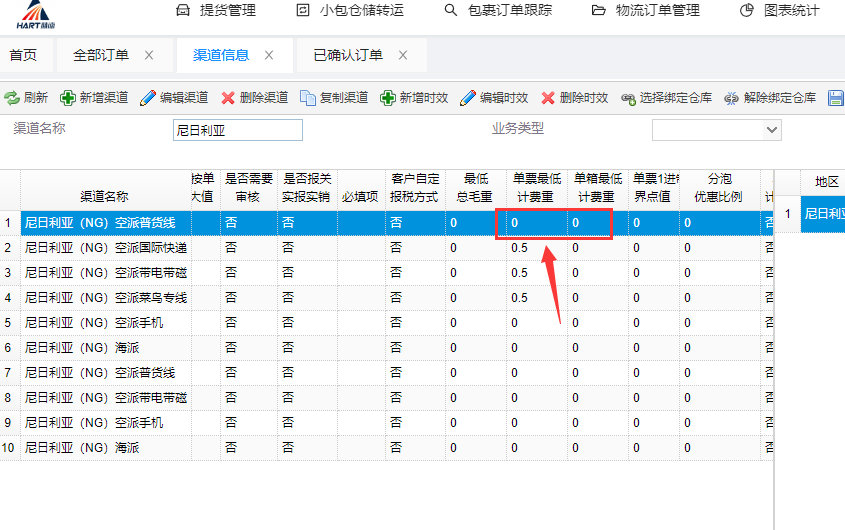Click the 删除时效 toolbar button

574,98
